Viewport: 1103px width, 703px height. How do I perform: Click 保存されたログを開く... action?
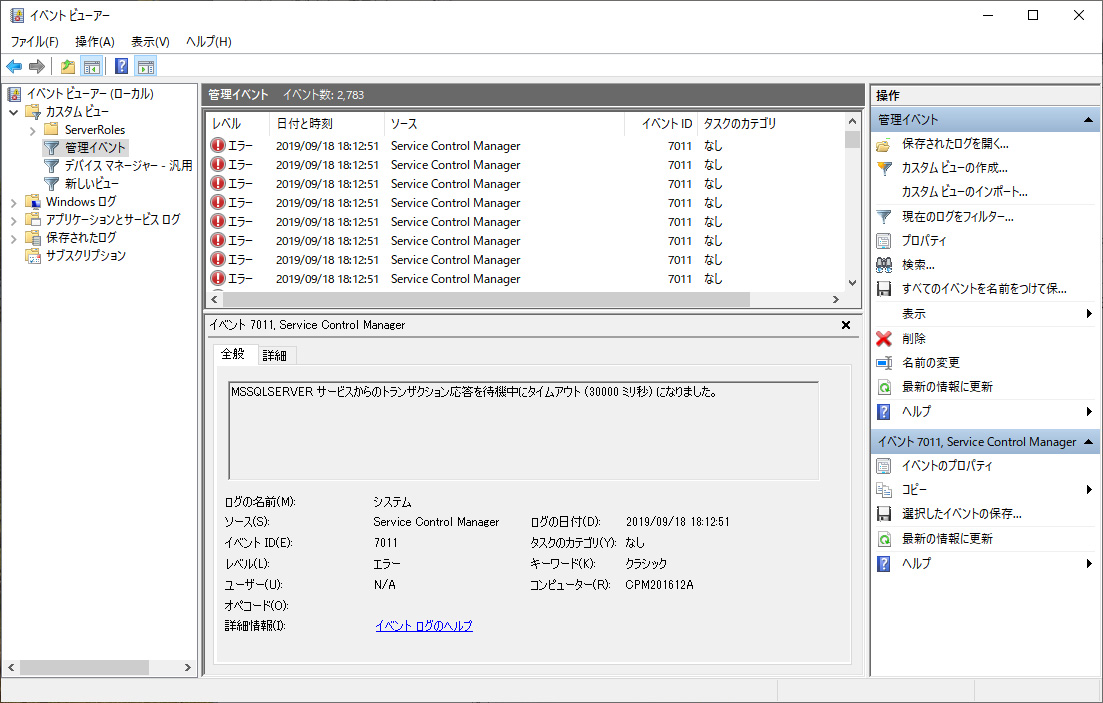tap(955, 144)
